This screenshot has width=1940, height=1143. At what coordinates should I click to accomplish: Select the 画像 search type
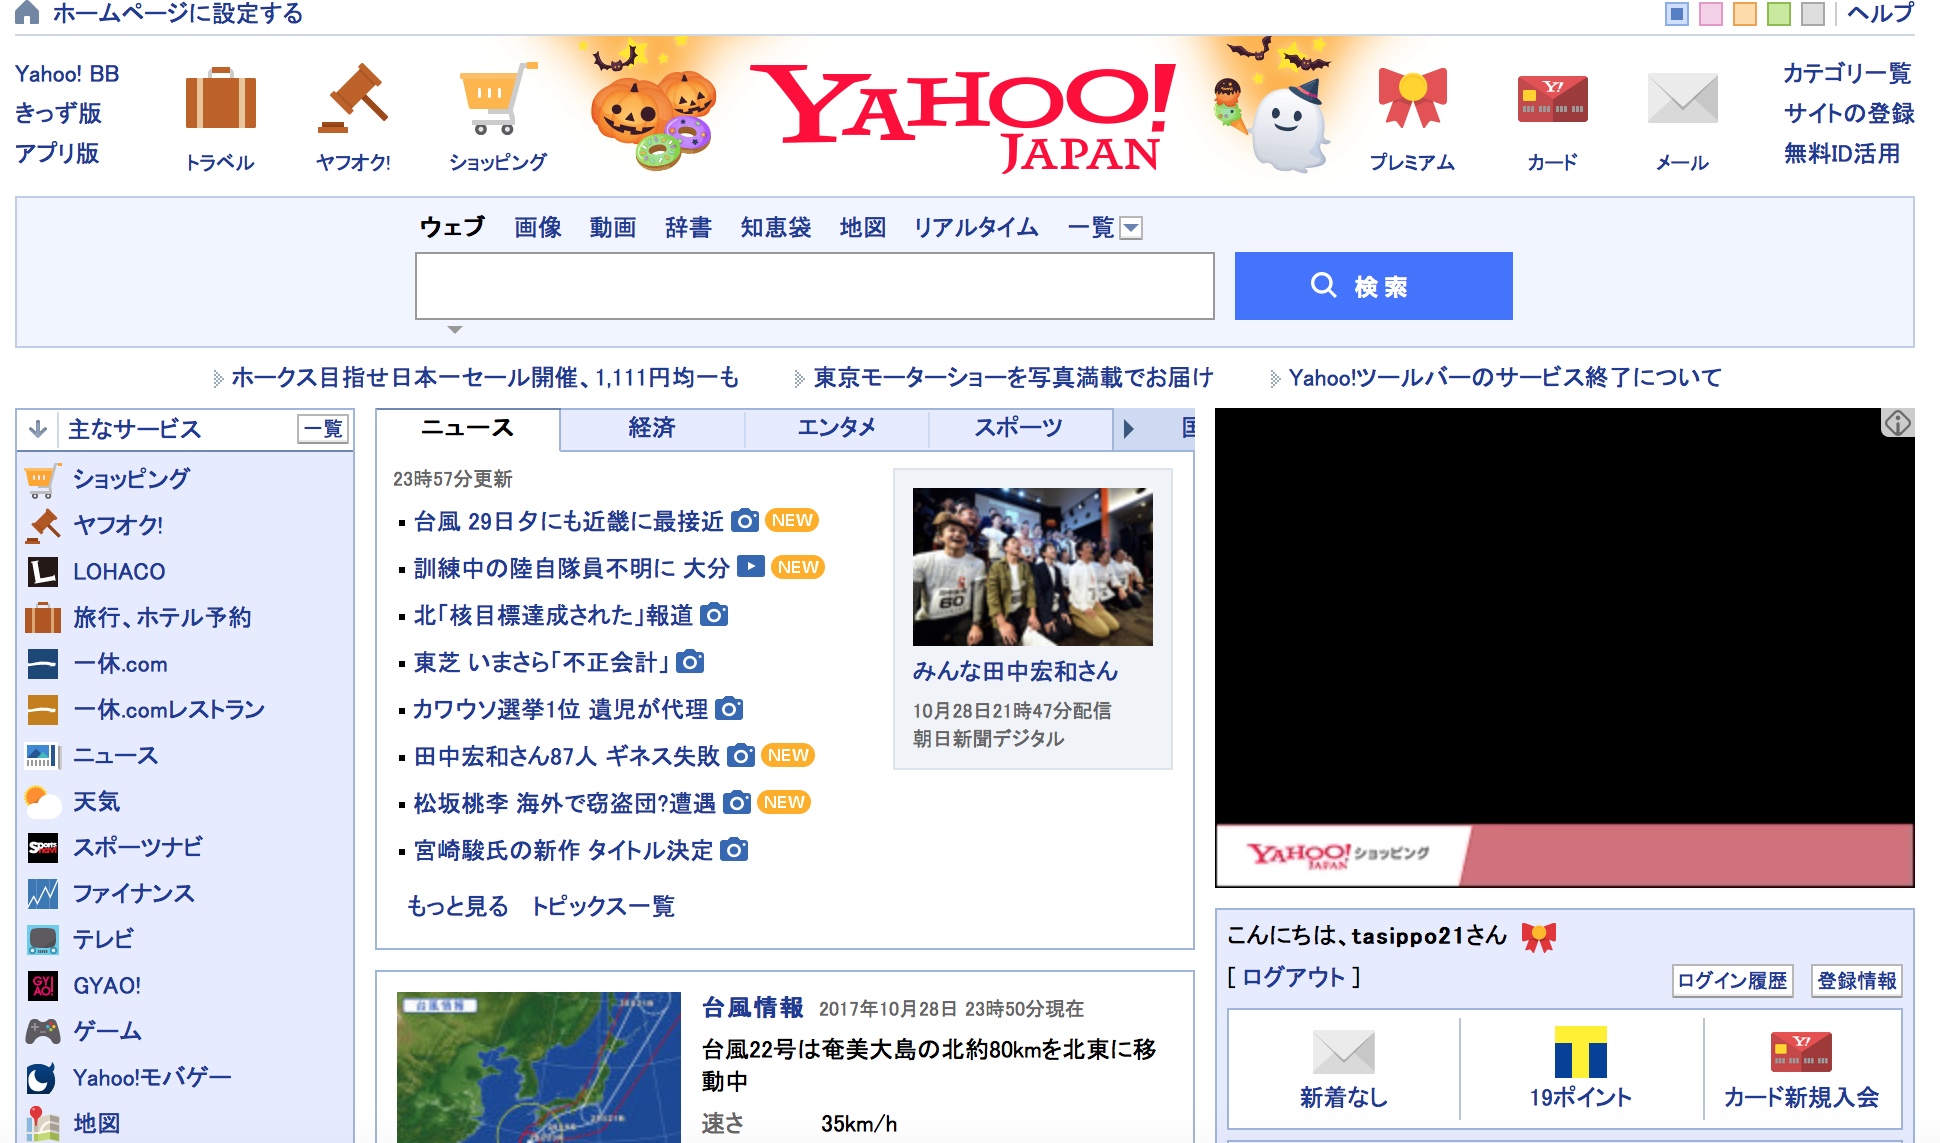coord(538,228)
